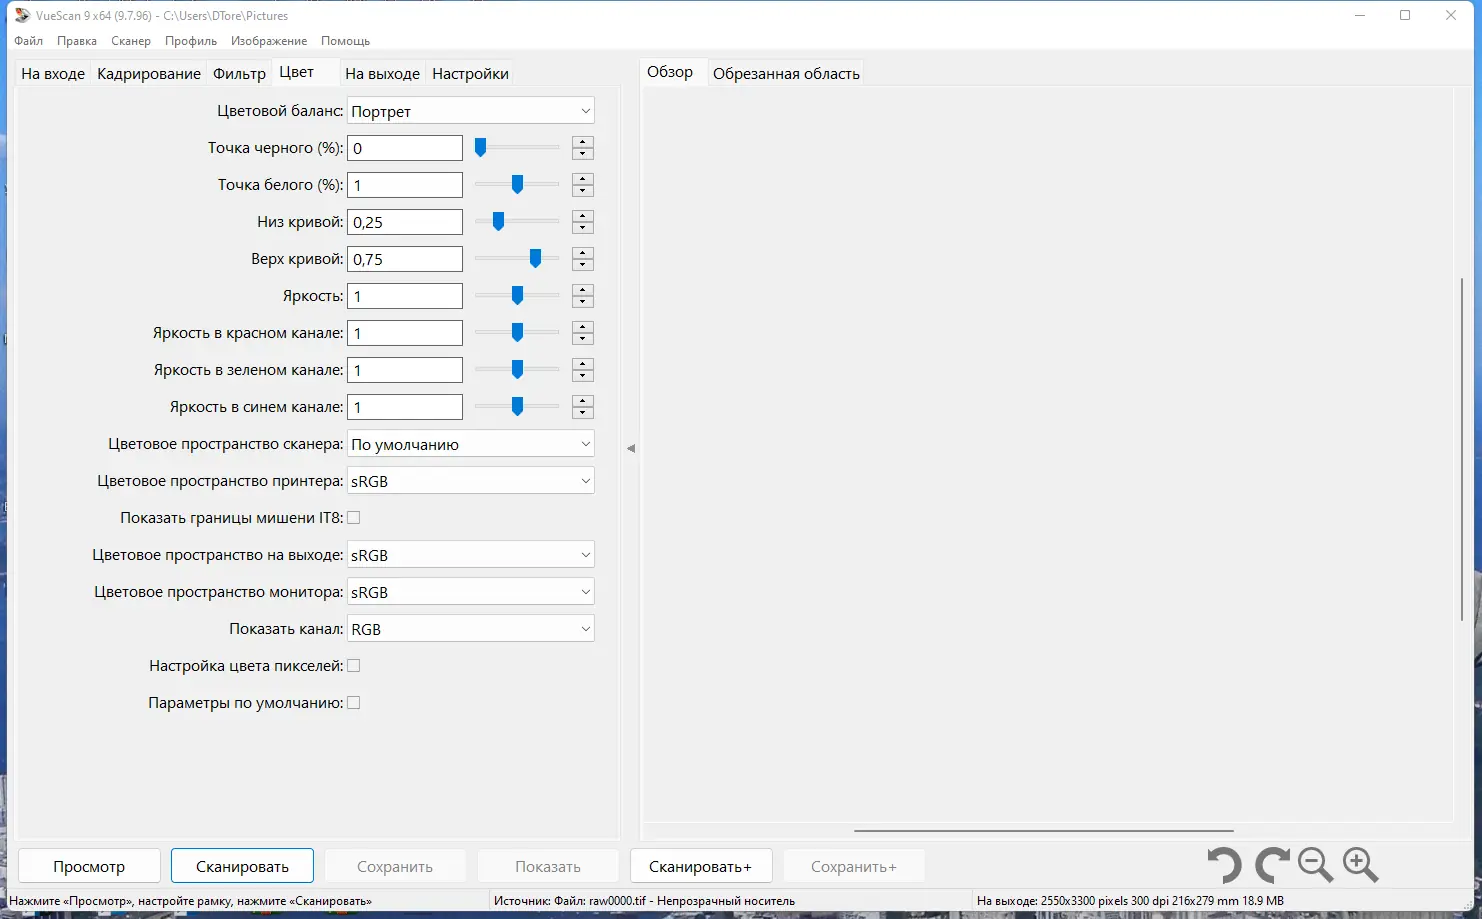Image resolution: width=1482 pixels, height=919 pixels.
Task: Expand the Показать канал dropdown
Action: [471, 629]
